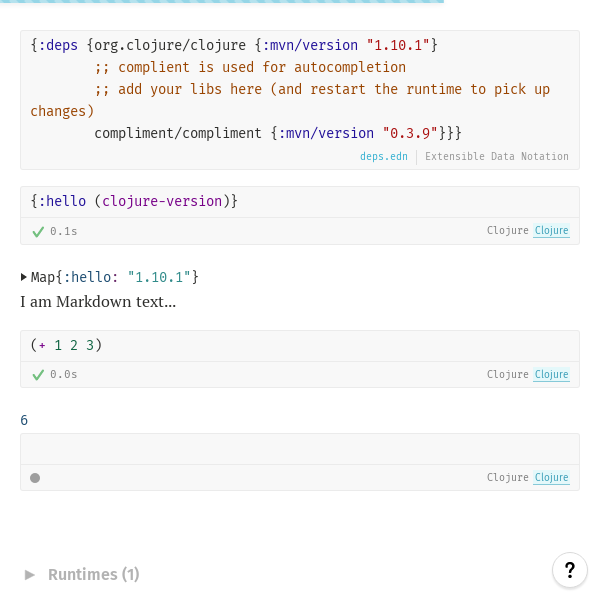The image size is (600, 600).
Task: Click the {:hello (clojure-version)} code
Action: click(x=134, y=202)
